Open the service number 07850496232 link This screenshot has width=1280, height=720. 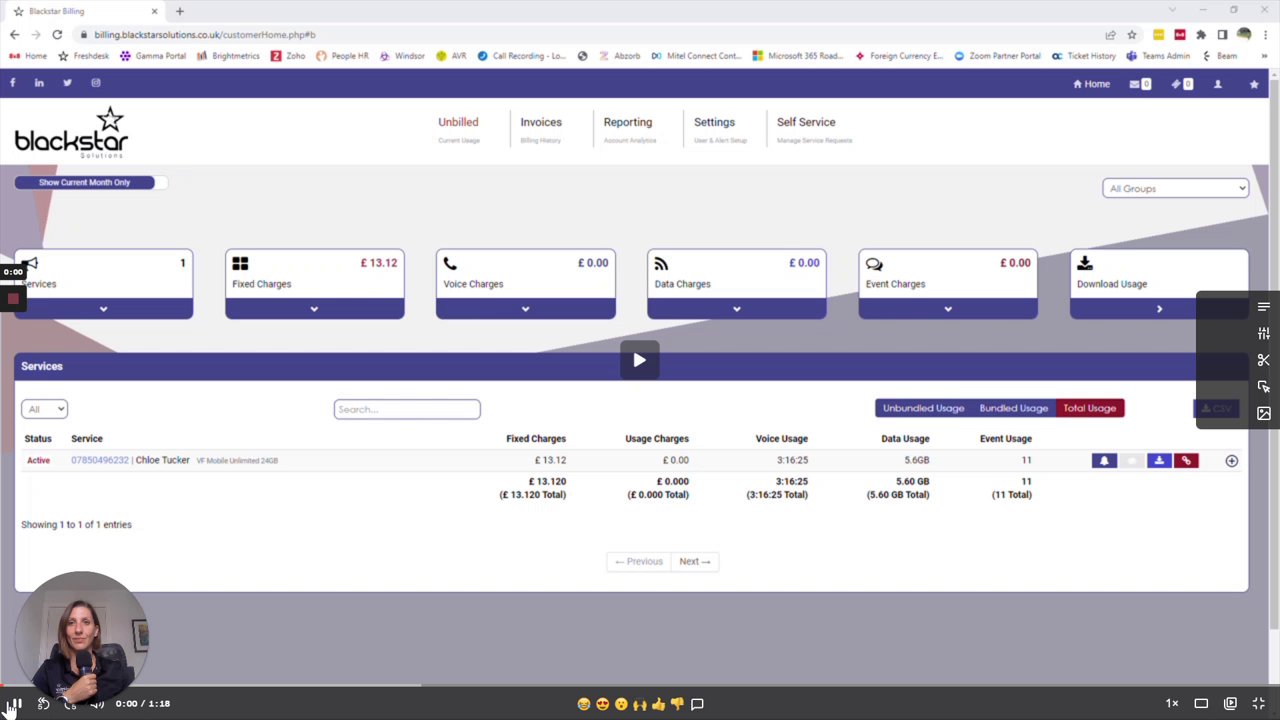pos(100,460)
